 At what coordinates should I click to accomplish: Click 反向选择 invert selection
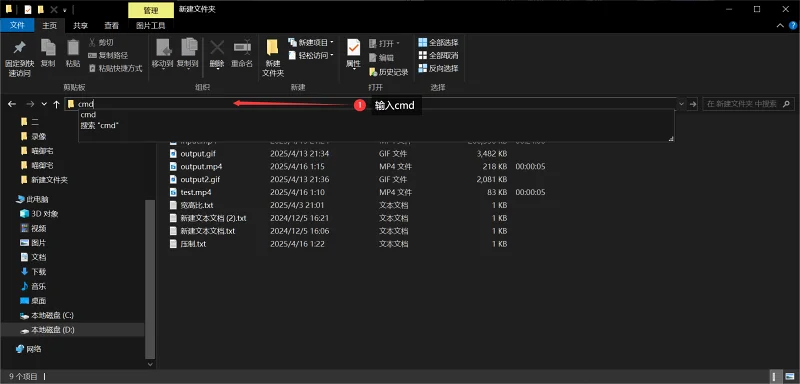coord(438,68)
